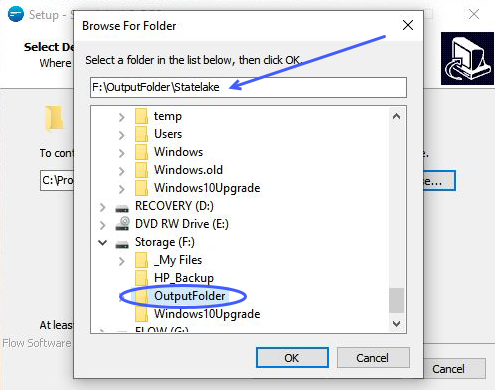Screen dimensions: 495x390
Task: Expand the _My Files folder
Action: [x=122, y=261]
